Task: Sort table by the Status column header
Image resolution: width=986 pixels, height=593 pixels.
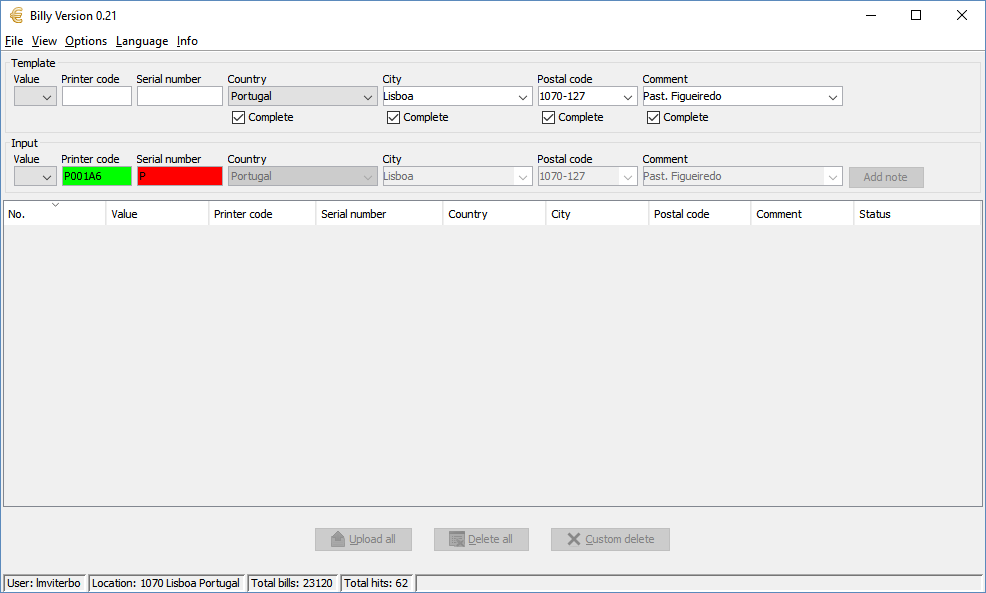Action: (x=874, y=214)
